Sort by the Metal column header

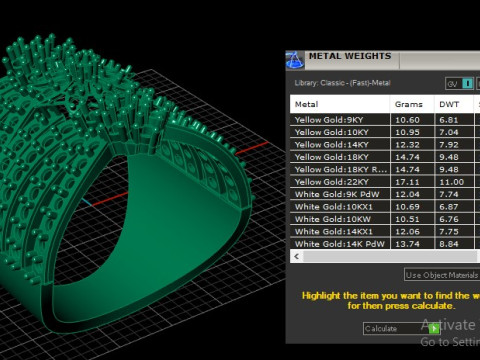340,104
